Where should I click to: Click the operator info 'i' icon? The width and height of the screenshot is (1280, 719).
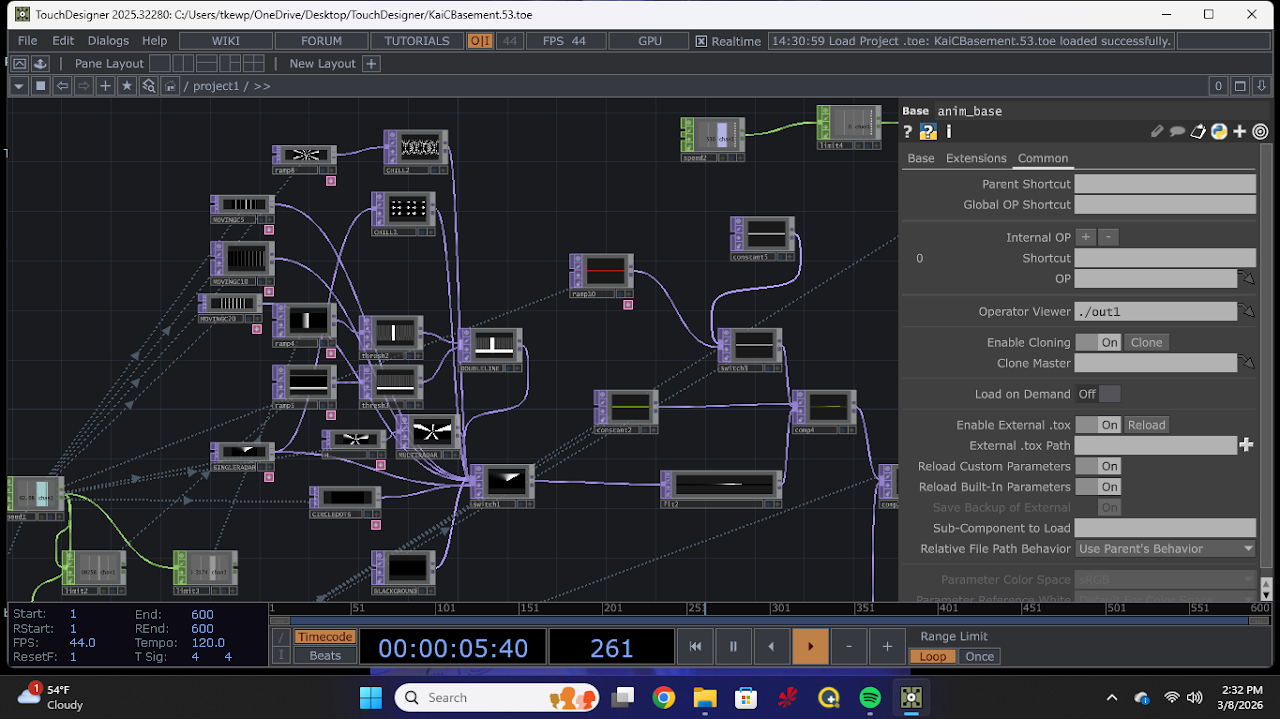tap(948, 131)
